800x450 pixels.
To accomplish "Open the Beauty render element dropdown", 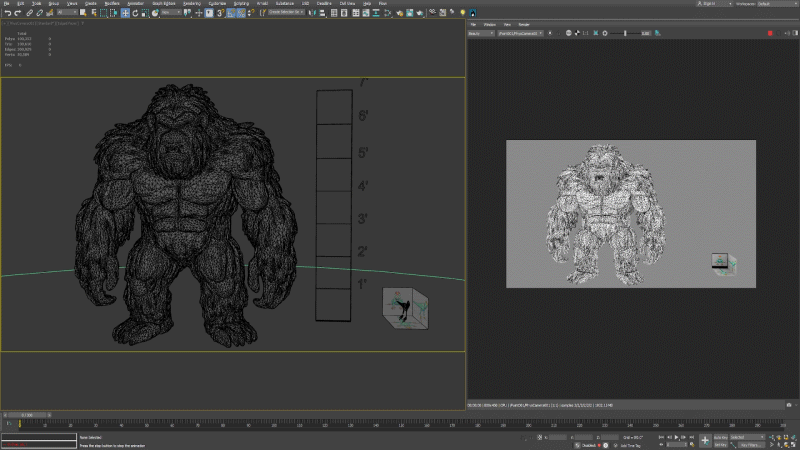I will [x=481, y=33].
